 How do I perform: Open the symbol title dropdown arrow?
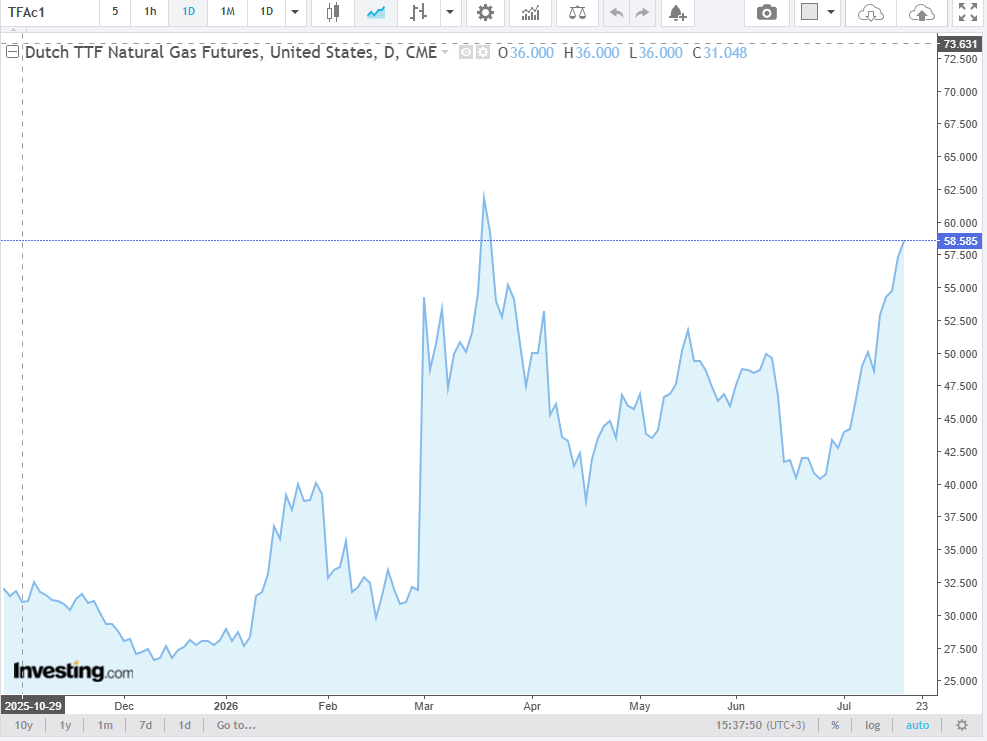pyautogui.click(x=445, y=52)
